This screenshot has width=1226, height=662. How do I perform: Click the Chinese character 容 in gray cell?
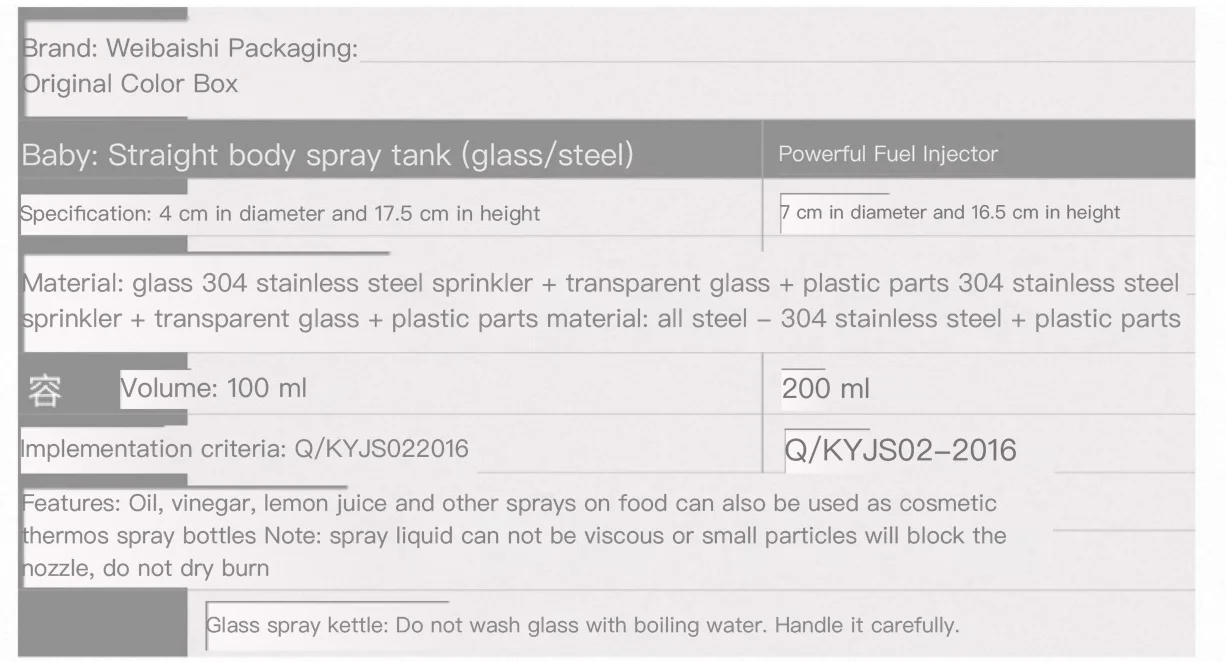pos(44,390)
